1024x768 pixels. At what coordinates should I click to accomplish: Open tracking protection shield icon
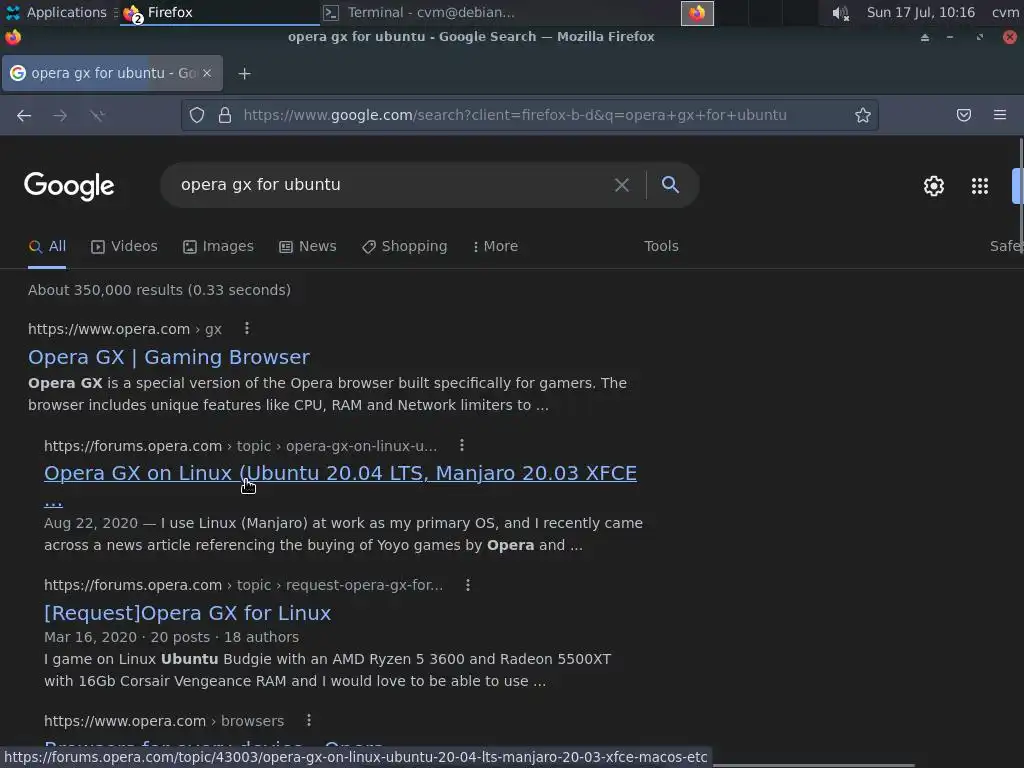(x=197, y=116)
